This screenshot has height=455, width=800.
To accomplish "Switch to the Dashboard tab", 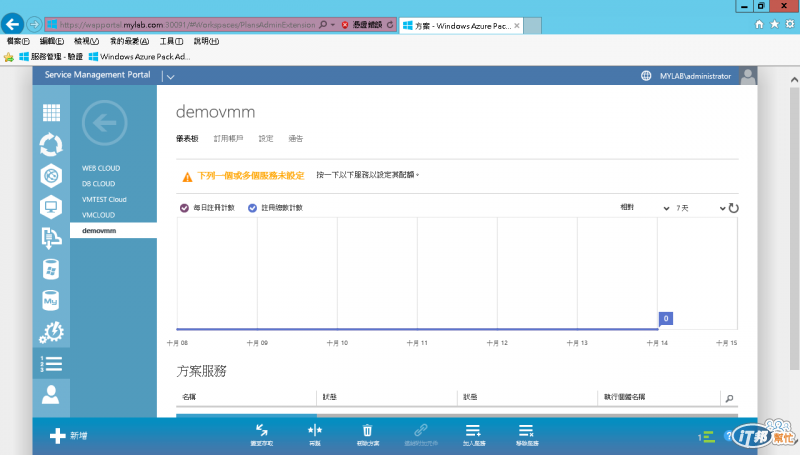I will 187,138.
